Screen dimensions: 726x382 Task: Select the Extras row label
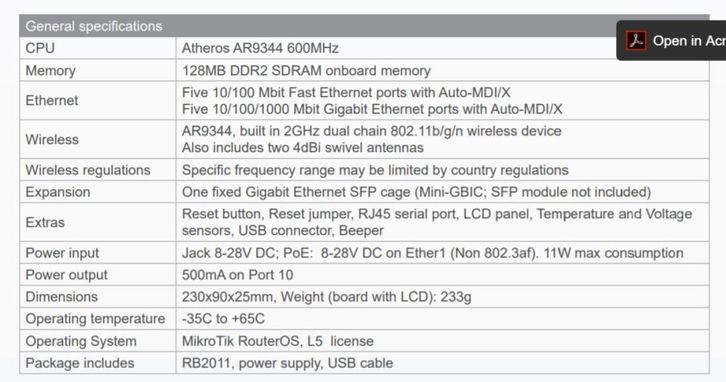tap(45, 222)
